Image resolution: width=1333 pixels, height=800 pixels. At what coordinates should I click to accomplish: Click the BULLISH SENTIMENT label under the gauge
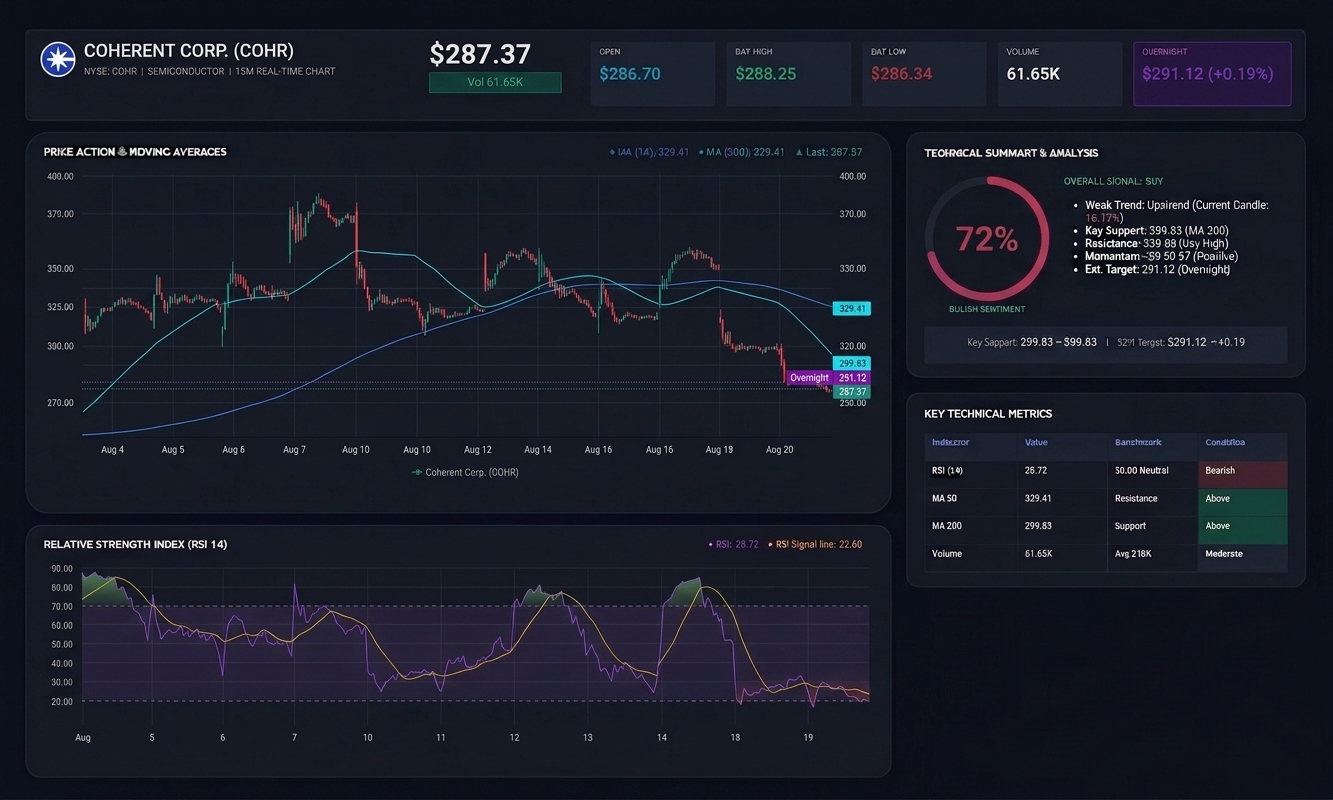pos(987,310)
